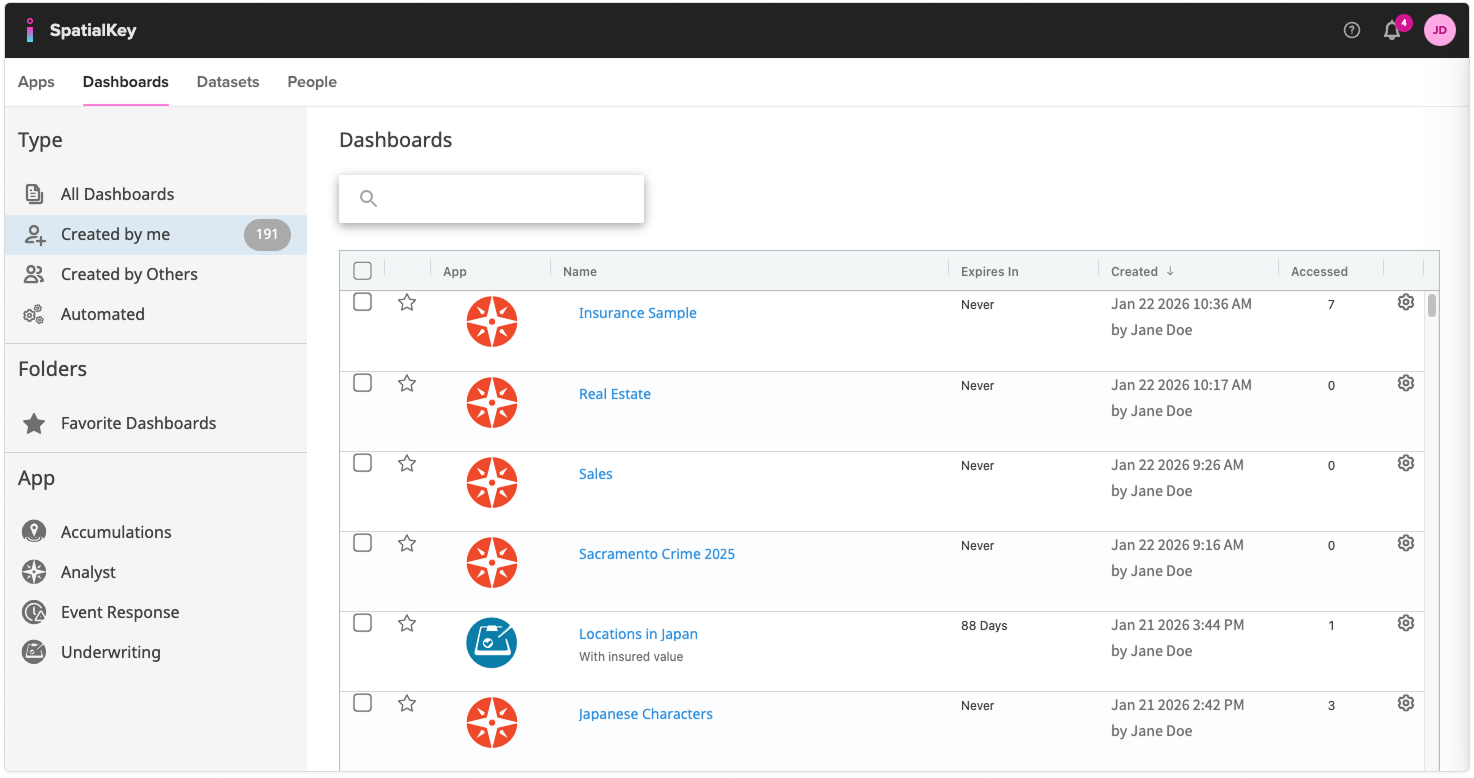This screenshot has width=1474, height=778.
Task: Filter by Accumulations app
Action: [115, 532]
